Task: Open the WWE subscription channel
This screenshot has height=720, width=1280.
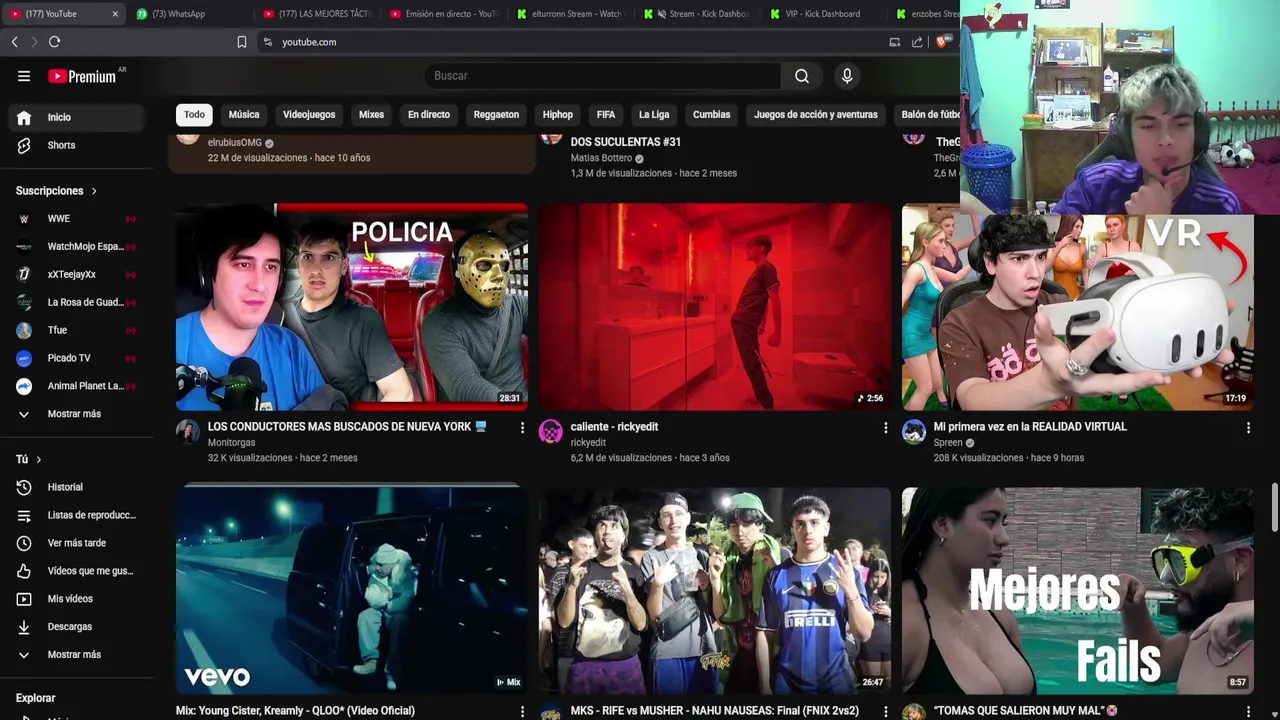Action: point(76,218)
